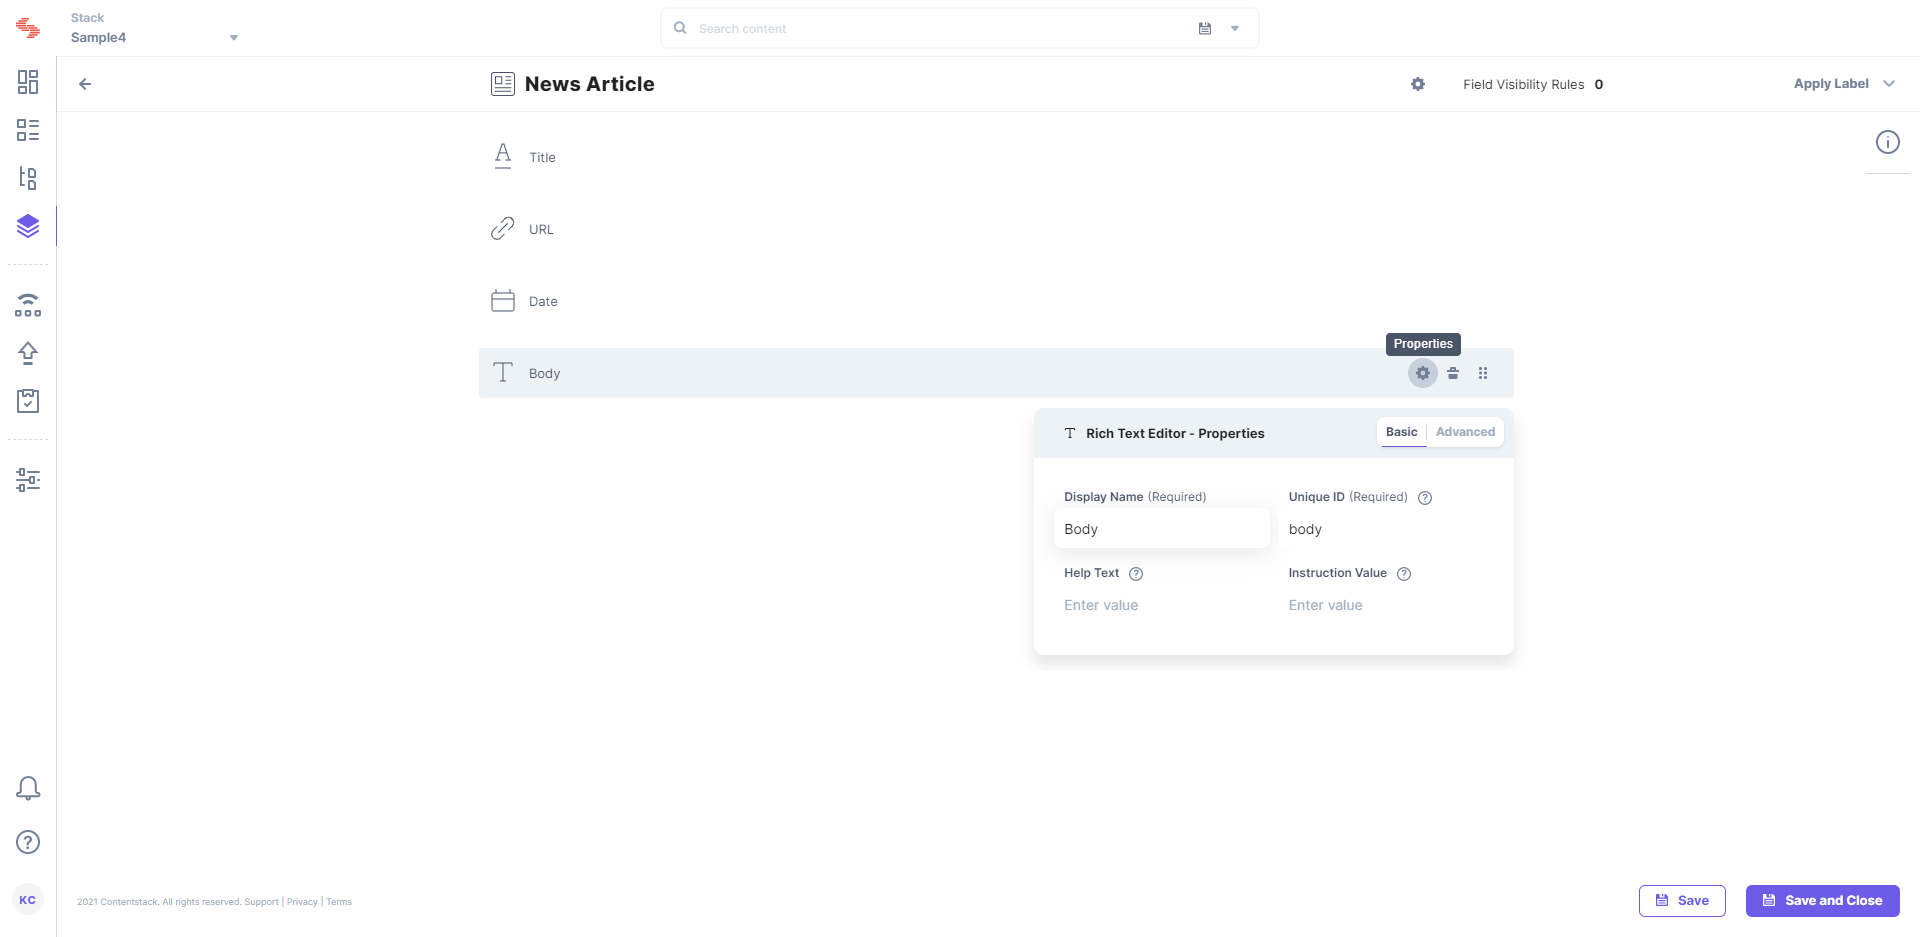This screenshot has height=937, width=1920.
Task: Click the Save and Close button
Action: [1823, 901]
